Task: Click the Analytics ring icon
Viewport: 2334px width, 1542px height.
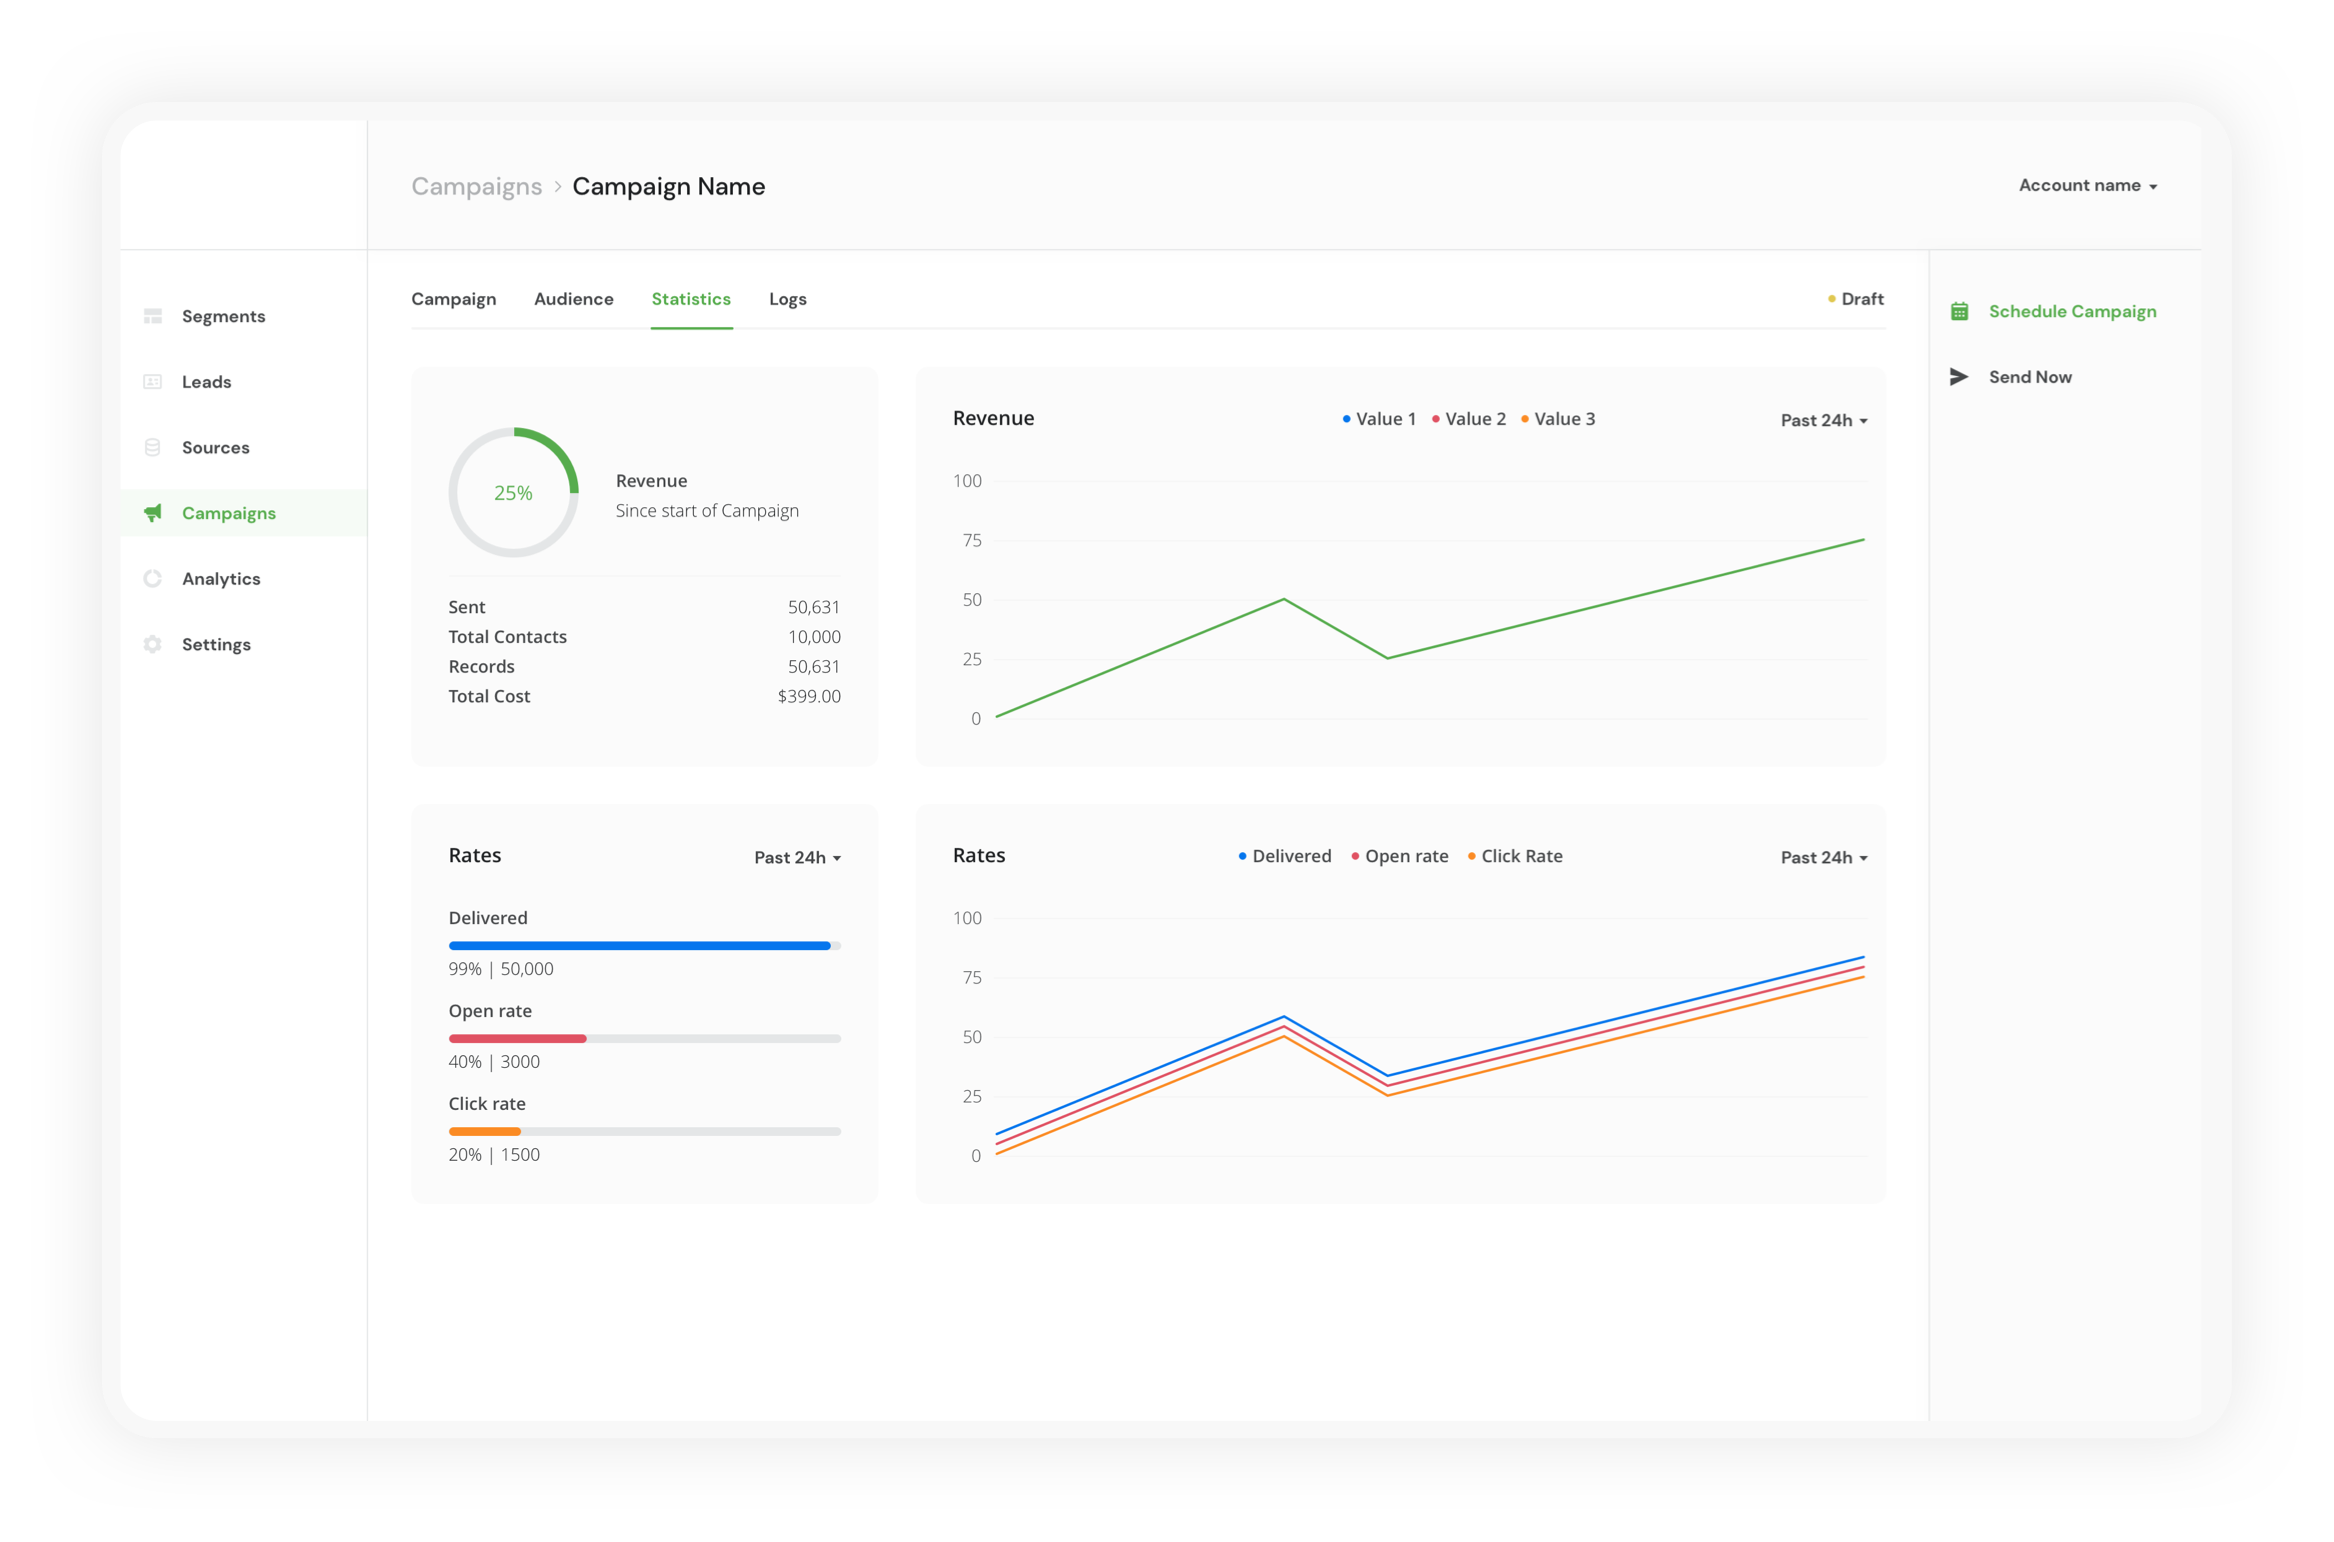Action: [153, 579]
